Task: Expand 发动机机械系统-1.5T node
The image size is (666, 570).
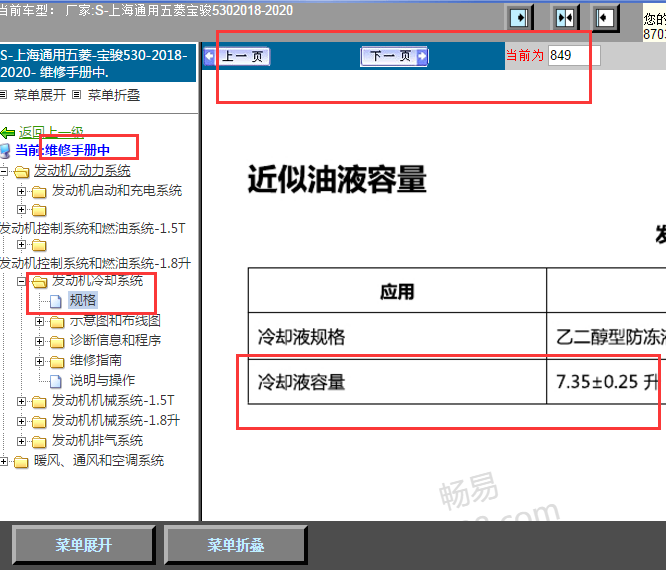Action: point(21,401)
